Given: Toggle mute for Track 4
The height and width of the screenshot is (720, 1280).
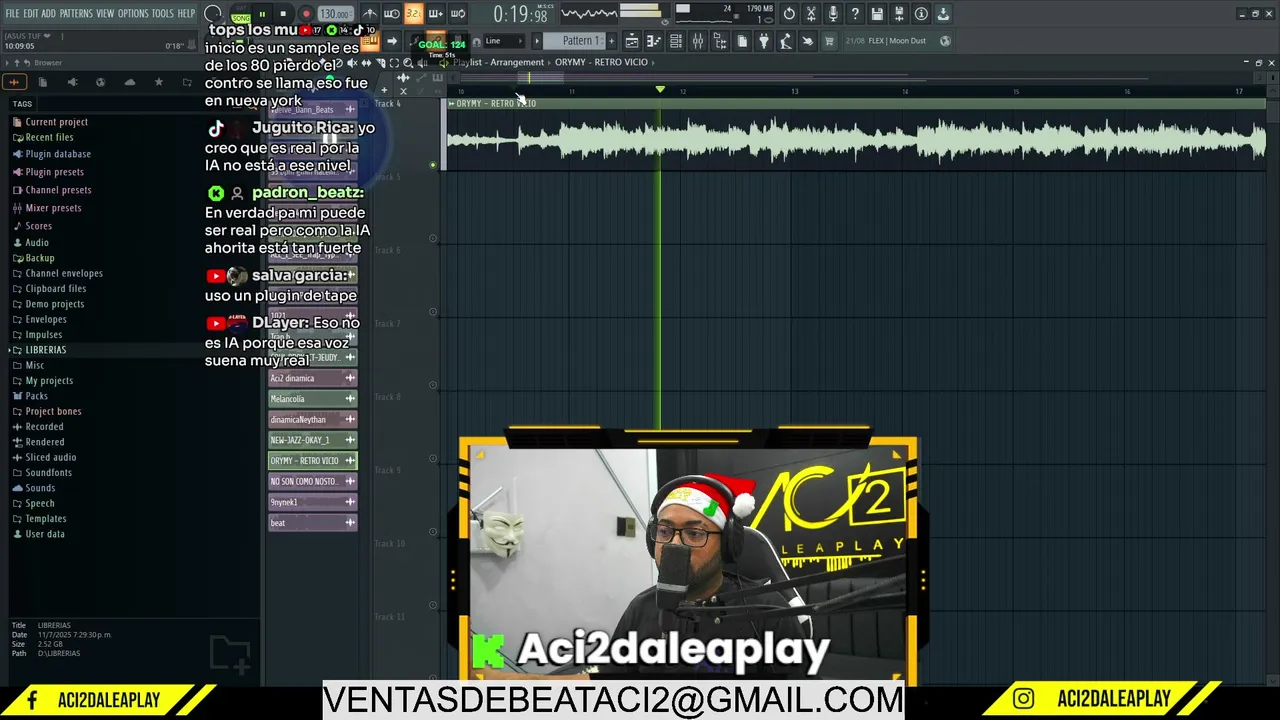Looking at the screenshot, I should point(433,165).
